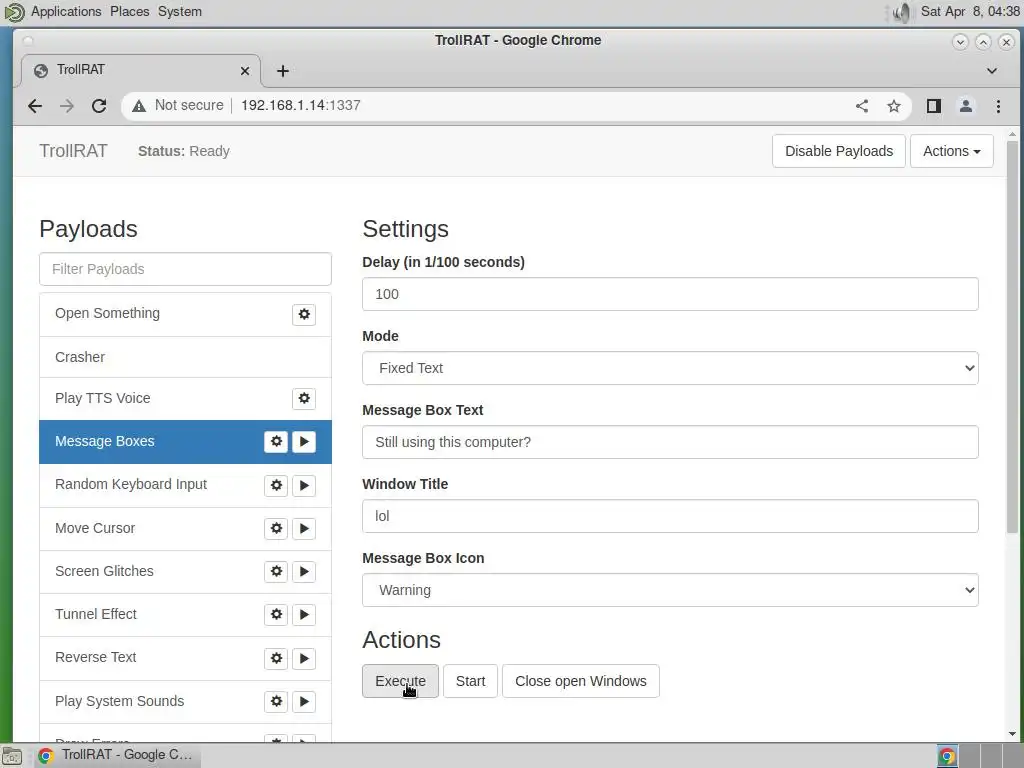Close the TrollRAT tab
Screen dimensions: 1024x768
tap(245, 71)
